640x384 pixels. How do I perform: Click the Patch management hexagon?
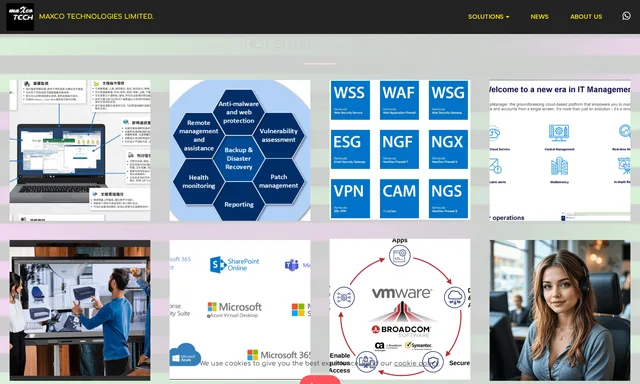[x=279, y=181]
